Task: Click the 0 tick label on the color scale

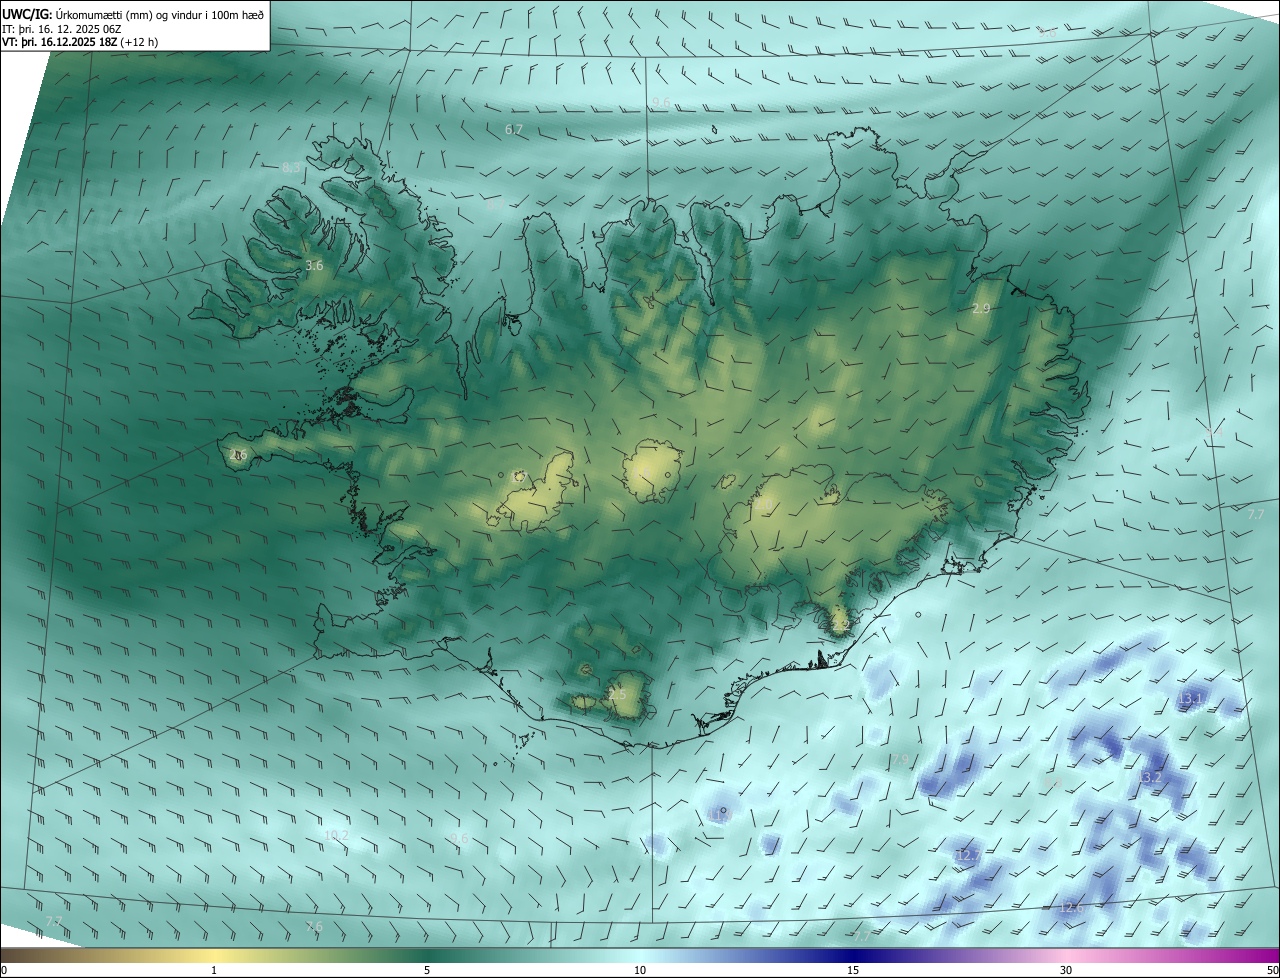Action: [4, 971]
